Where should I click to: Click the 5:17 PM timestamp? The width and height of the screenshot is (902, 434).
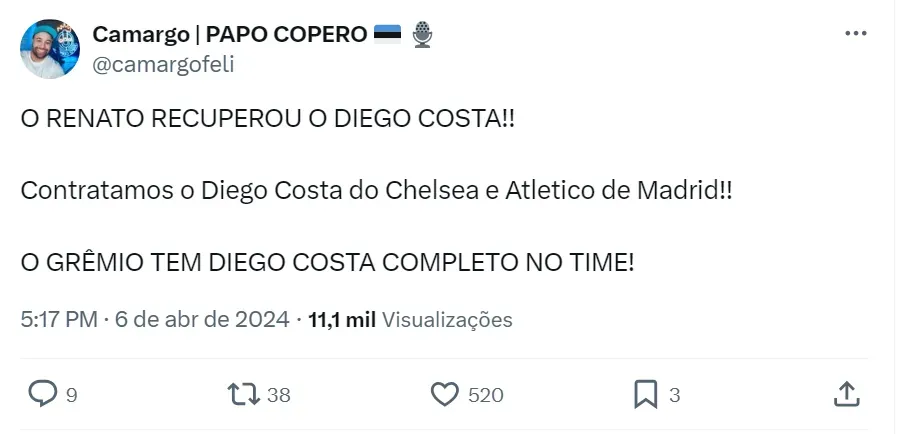(59, 320)
